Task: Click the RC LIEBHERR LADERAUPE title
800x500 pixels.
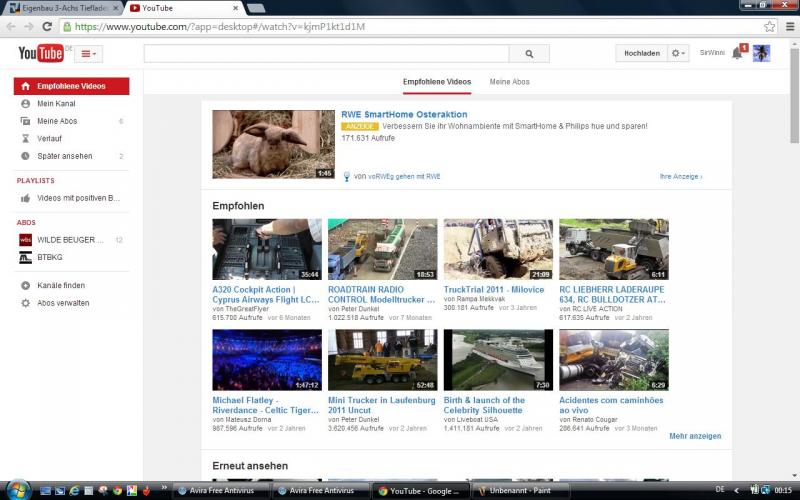Action: [612, 294]
